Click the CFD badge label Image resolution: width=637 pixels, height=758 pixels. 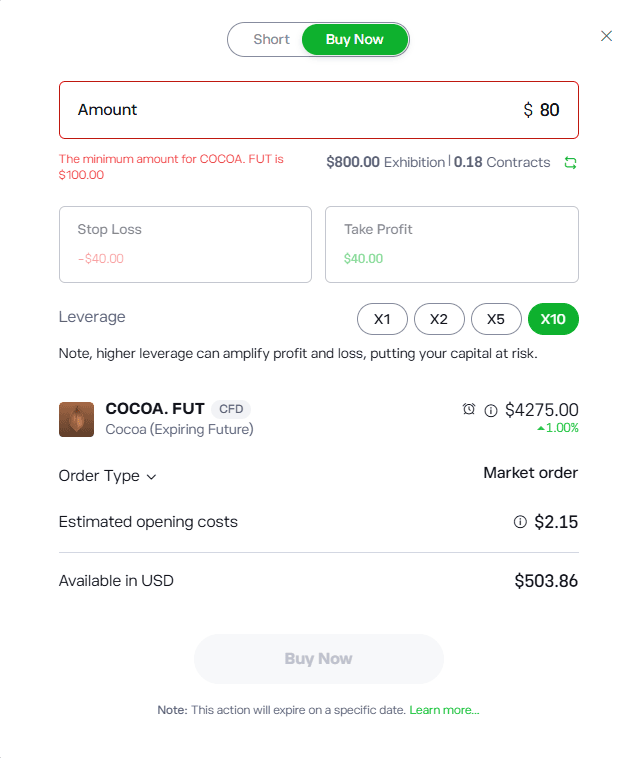coord(231,408)
